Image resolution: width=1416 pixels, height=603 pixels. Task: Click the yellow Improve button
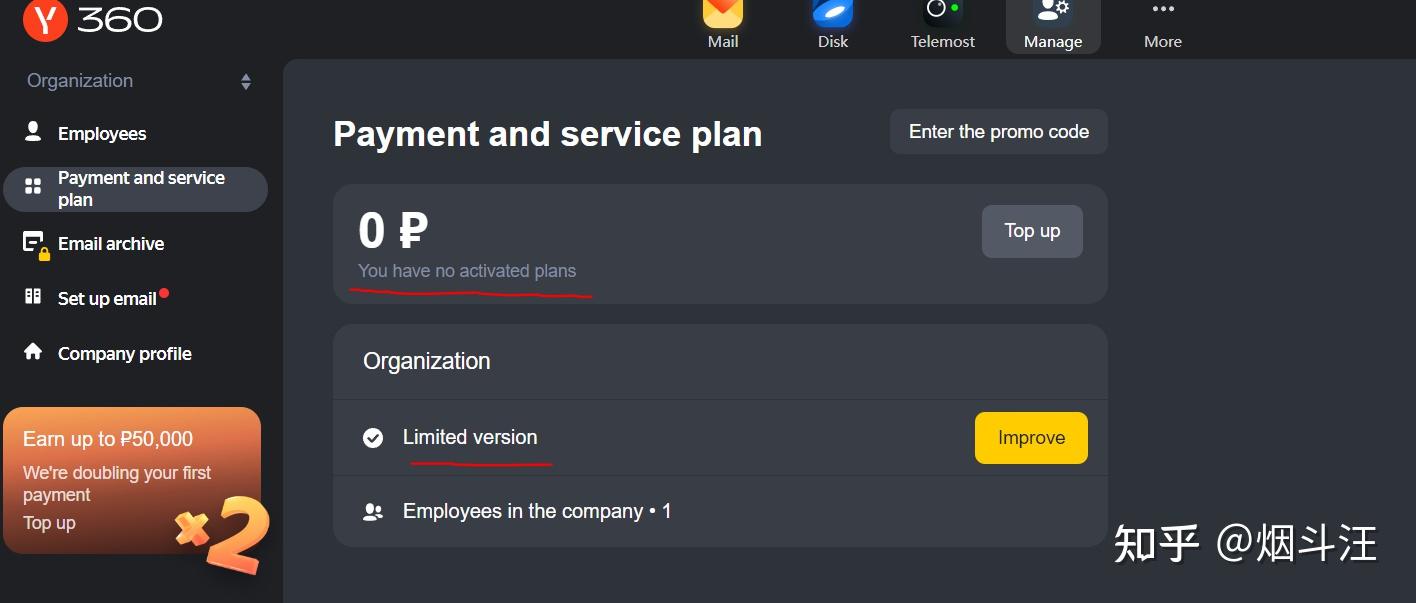[1031, 438]
